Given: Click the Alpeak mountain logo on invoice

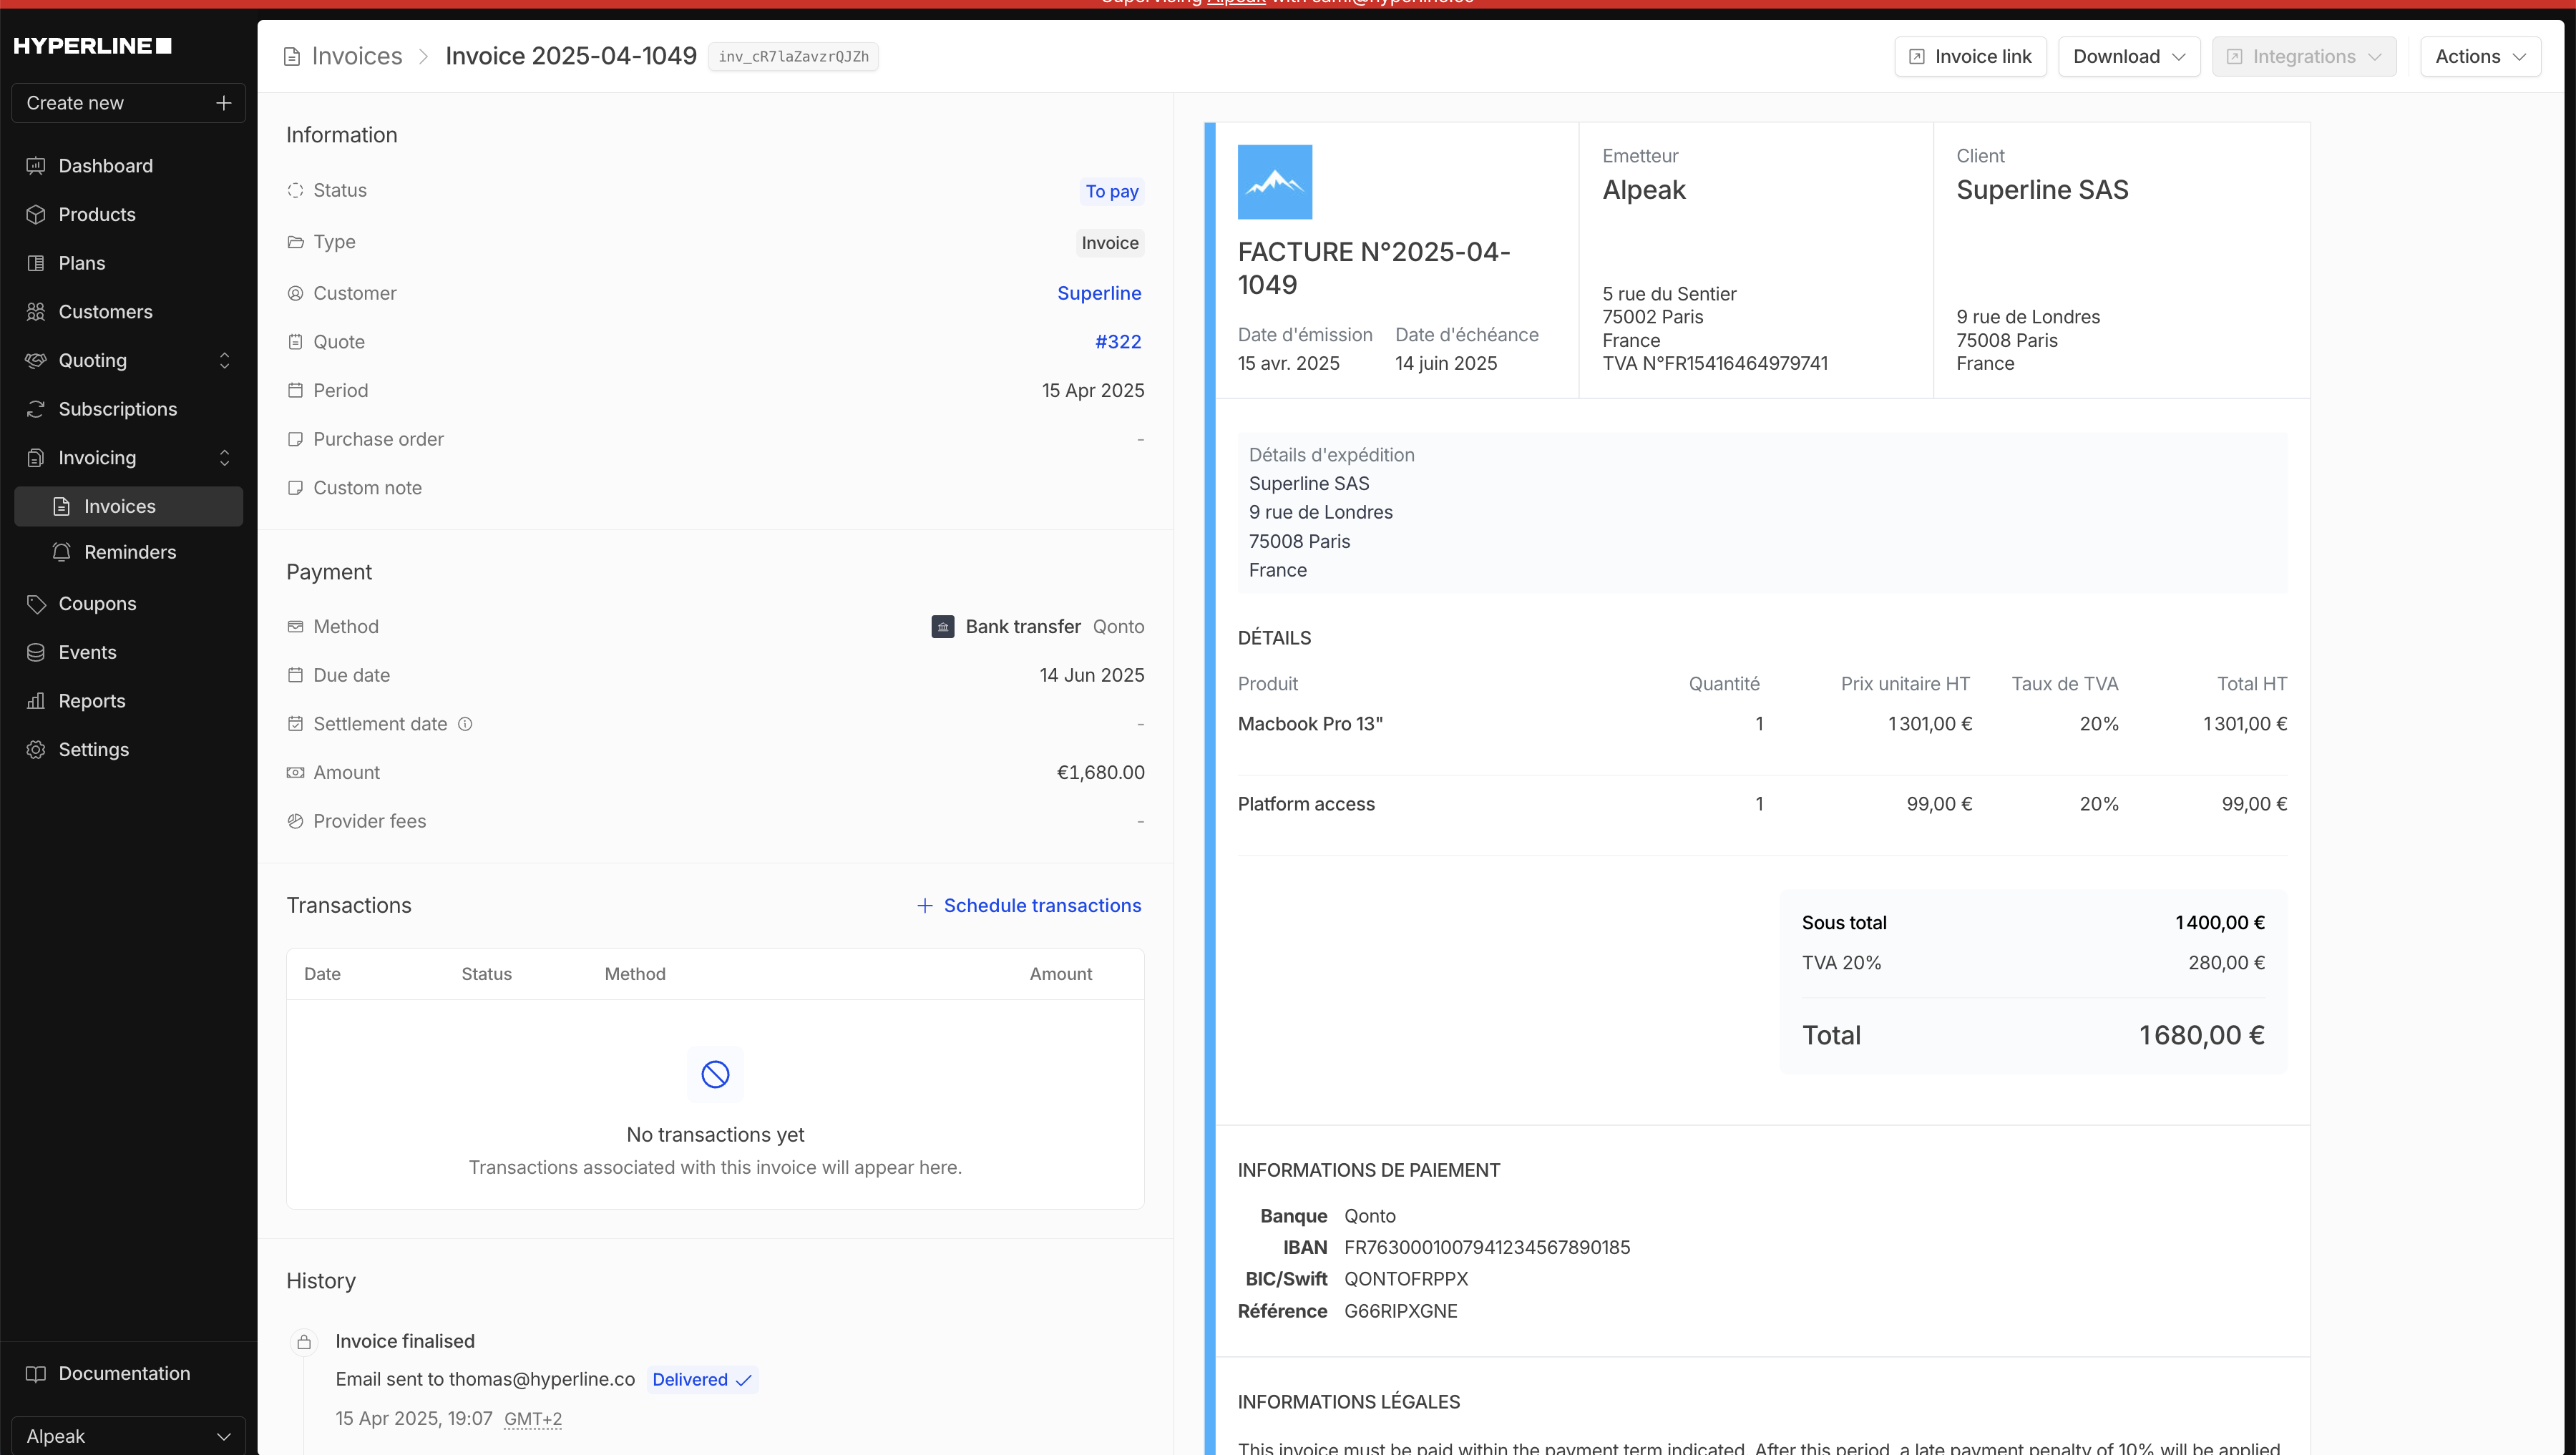Looking at the screenshot, I should pos(1275,182).
